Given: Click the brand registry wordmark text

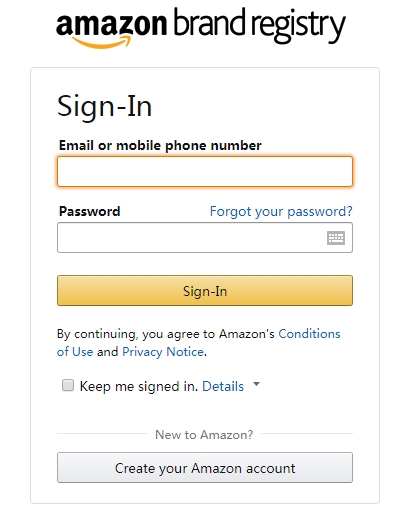Looking at the screenshot, I should tap(259, 25).
